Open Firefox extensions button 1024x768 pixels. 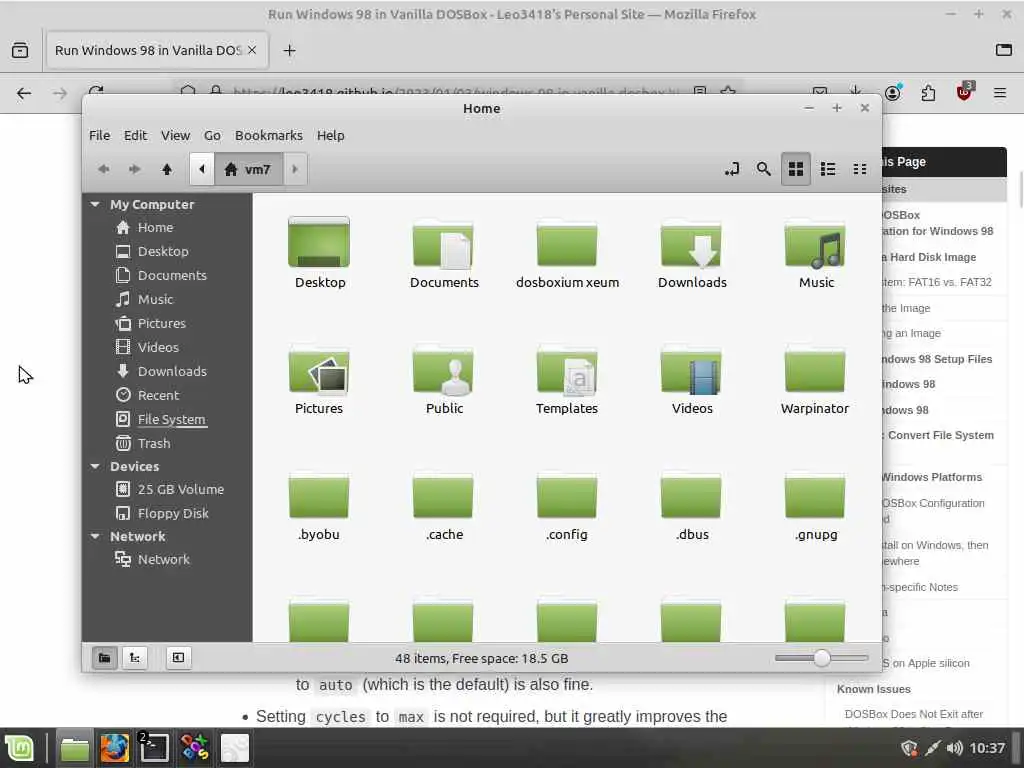point(928,93)
